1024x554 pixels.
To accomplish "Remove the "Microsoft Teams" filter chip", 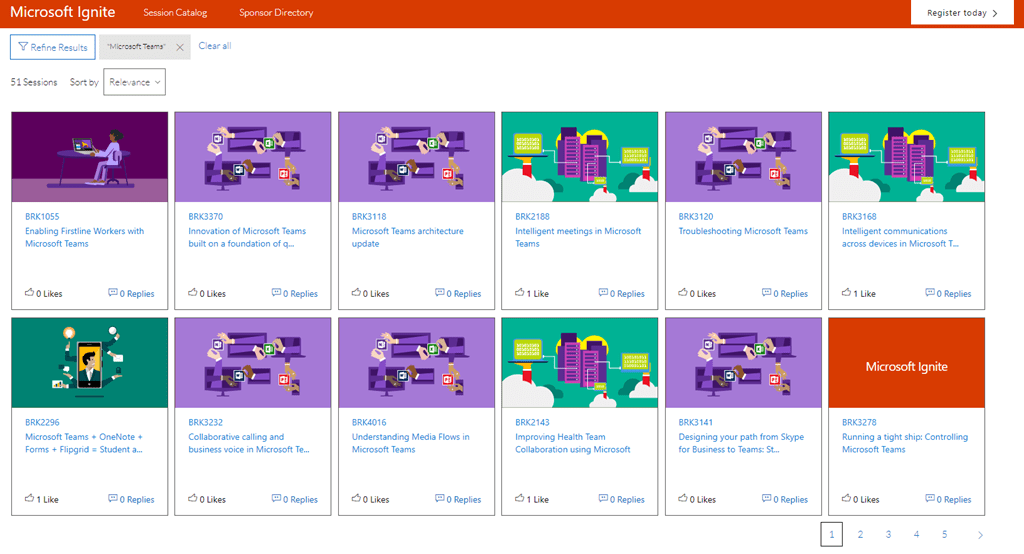I will [180, 47].
